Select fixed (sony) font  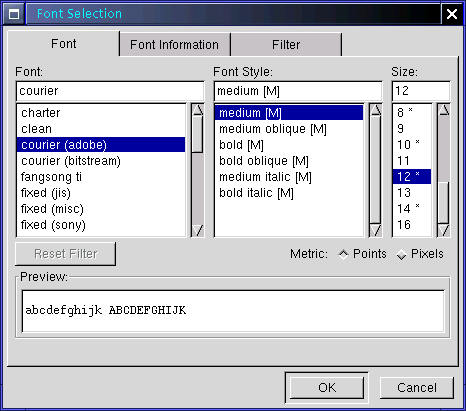pos(101,225)
